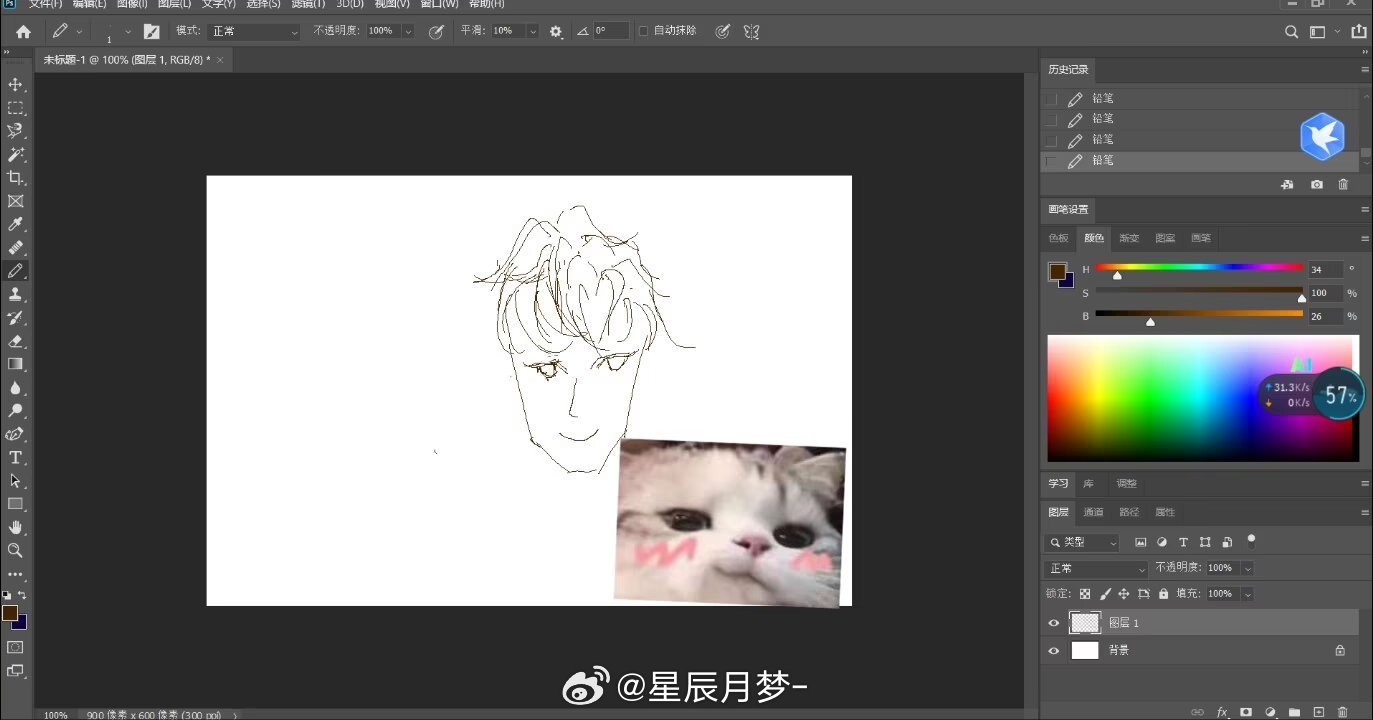Toggle pressure for opacity icon
Viewport: 1373px width, 720px height.
click(x=436, y=32)
